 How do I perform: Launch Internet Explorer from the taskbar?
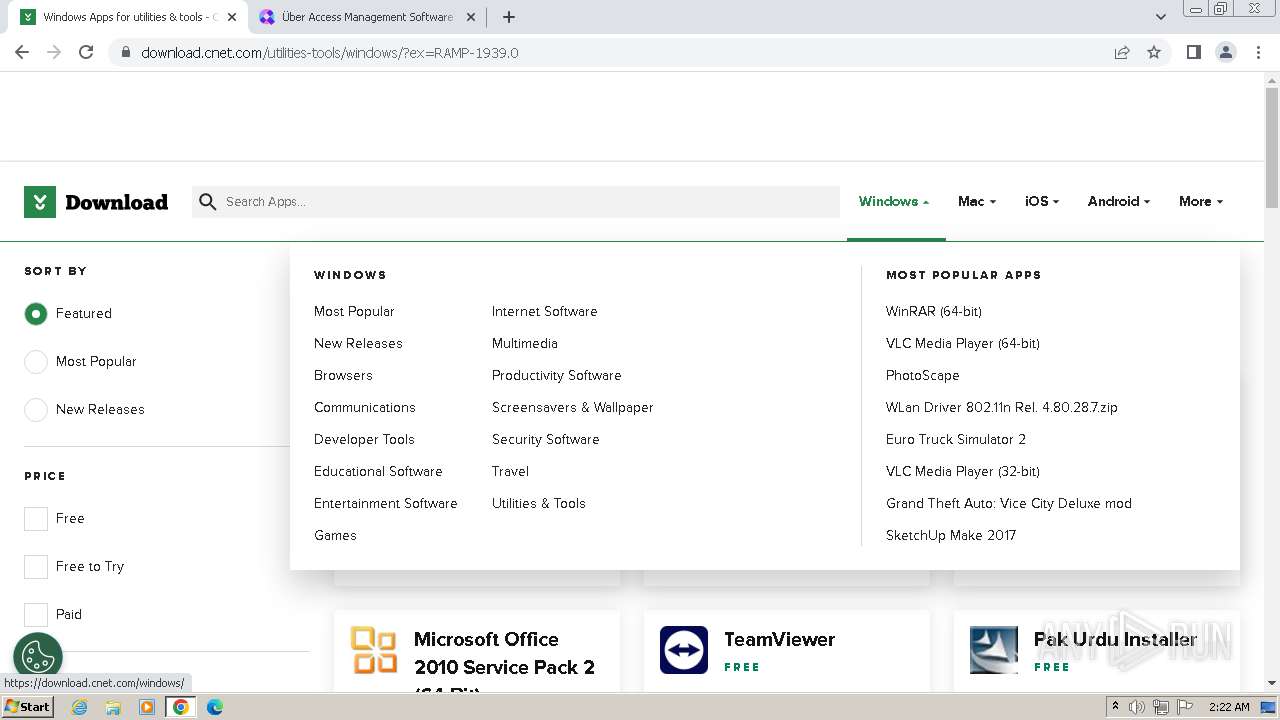80,707
